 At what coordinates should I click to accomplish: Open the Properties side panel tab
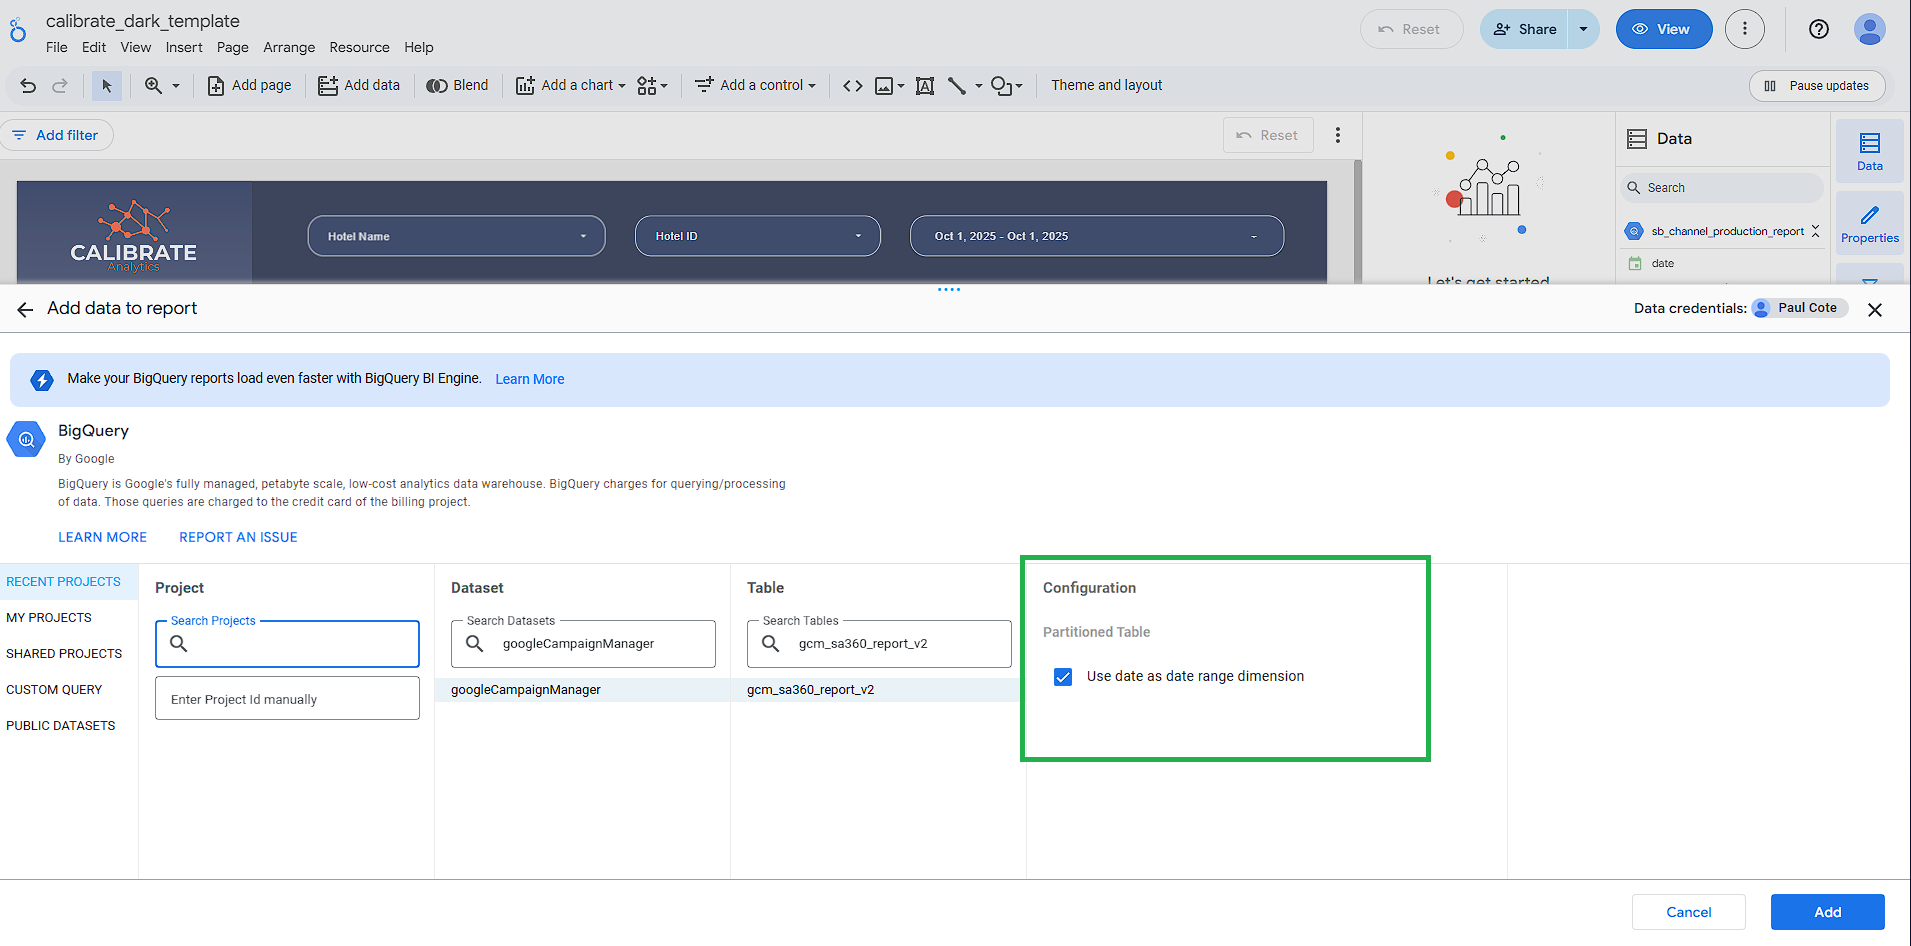[x=1870, y=224]
